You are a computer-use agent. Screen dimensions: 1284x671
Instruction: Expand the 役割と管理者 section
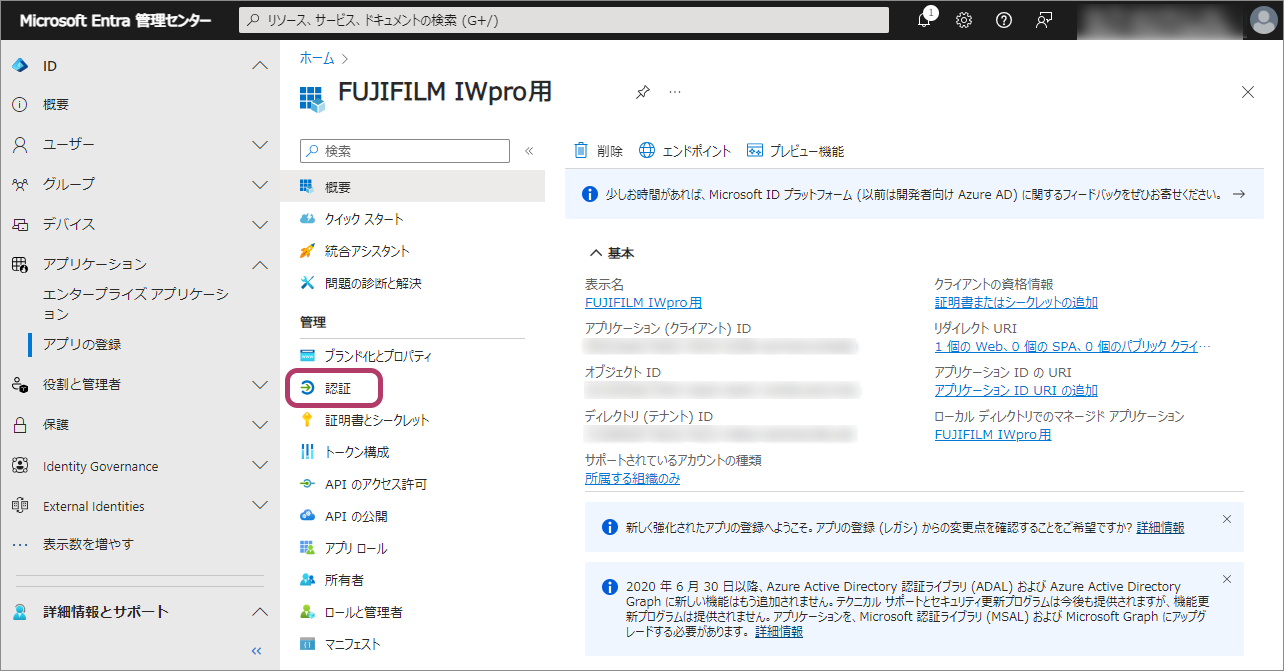pos(259,385)
